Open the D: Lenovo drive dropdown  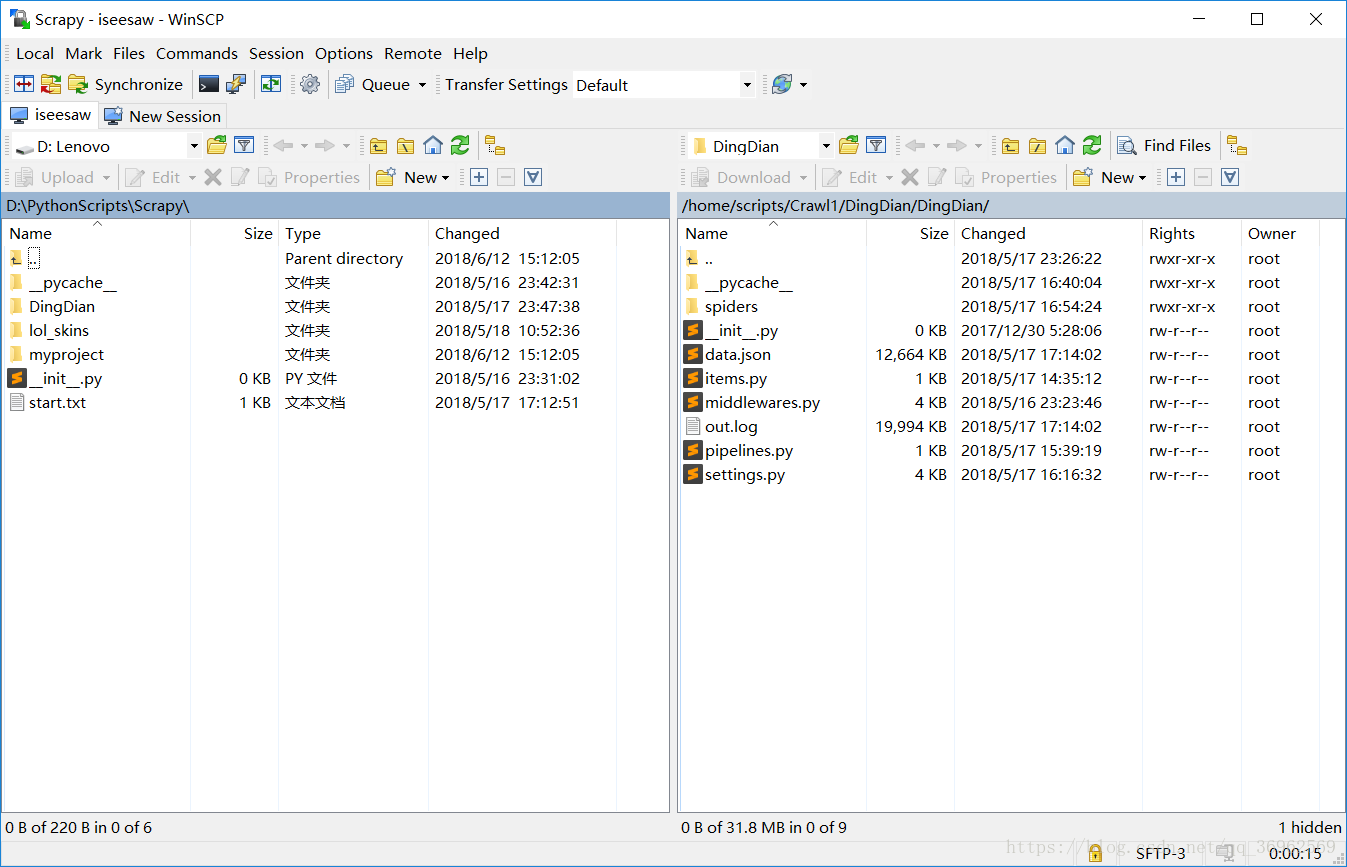coord(194,146)
